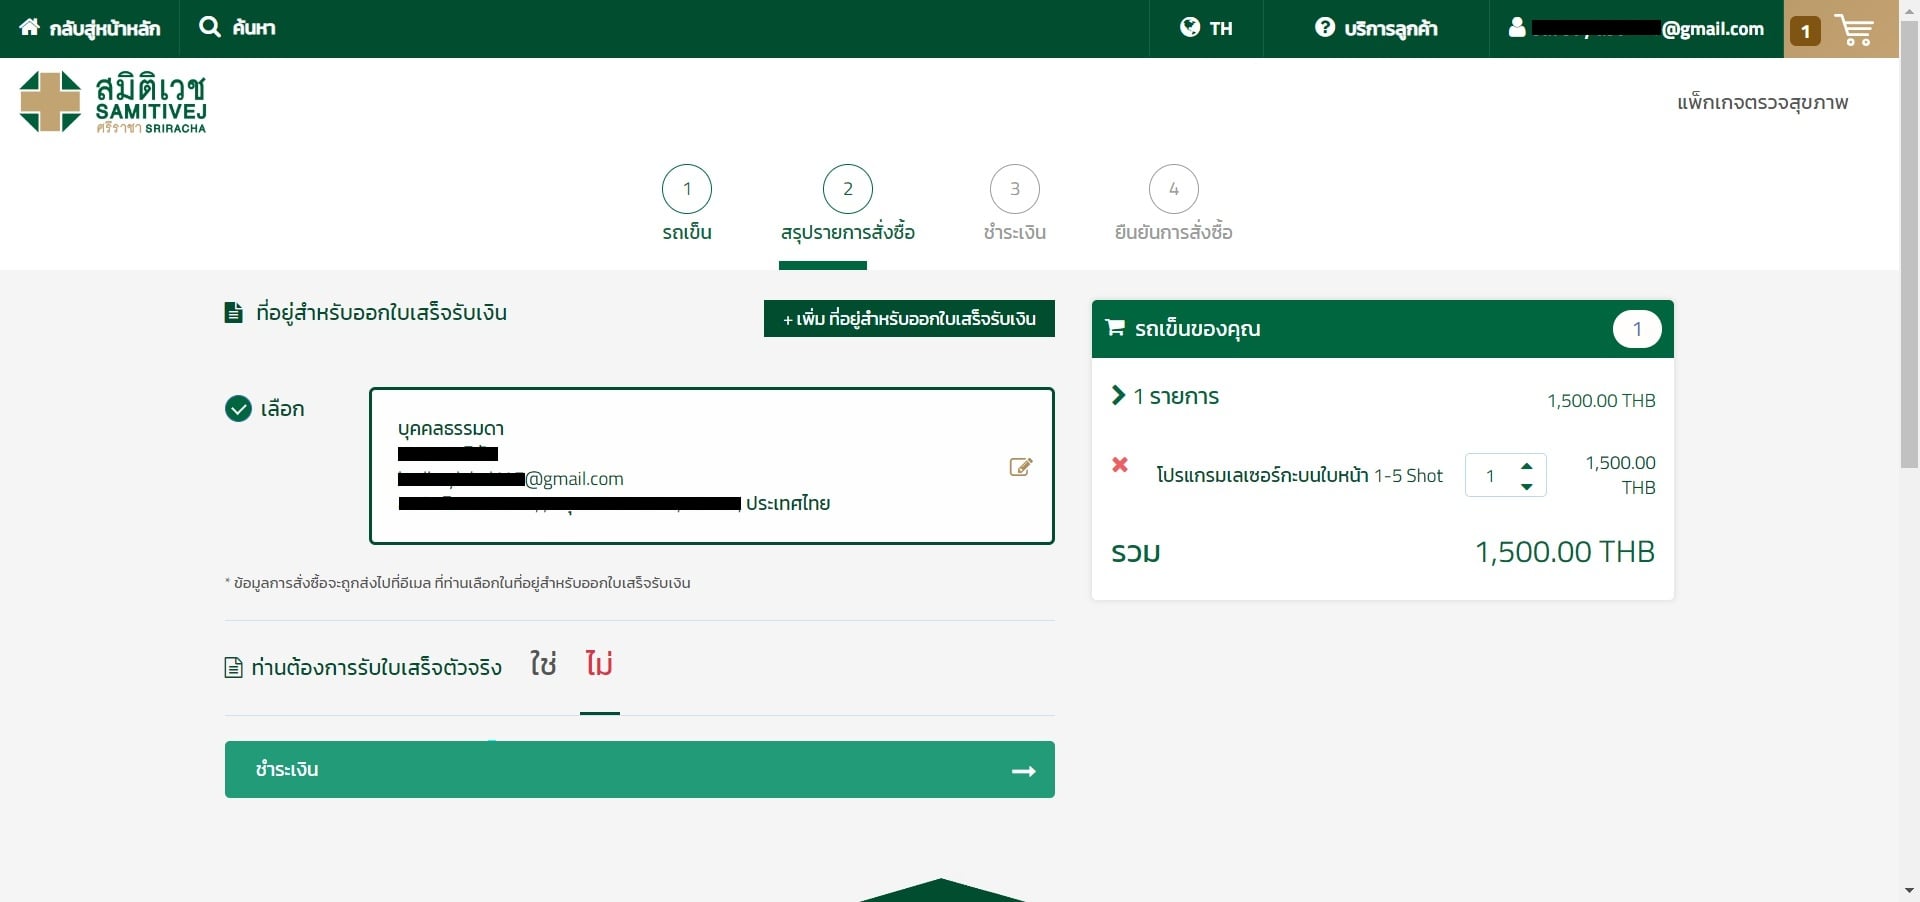
Task: Increase item quantity with up arrow
Action: click(x=1526, y=465)
